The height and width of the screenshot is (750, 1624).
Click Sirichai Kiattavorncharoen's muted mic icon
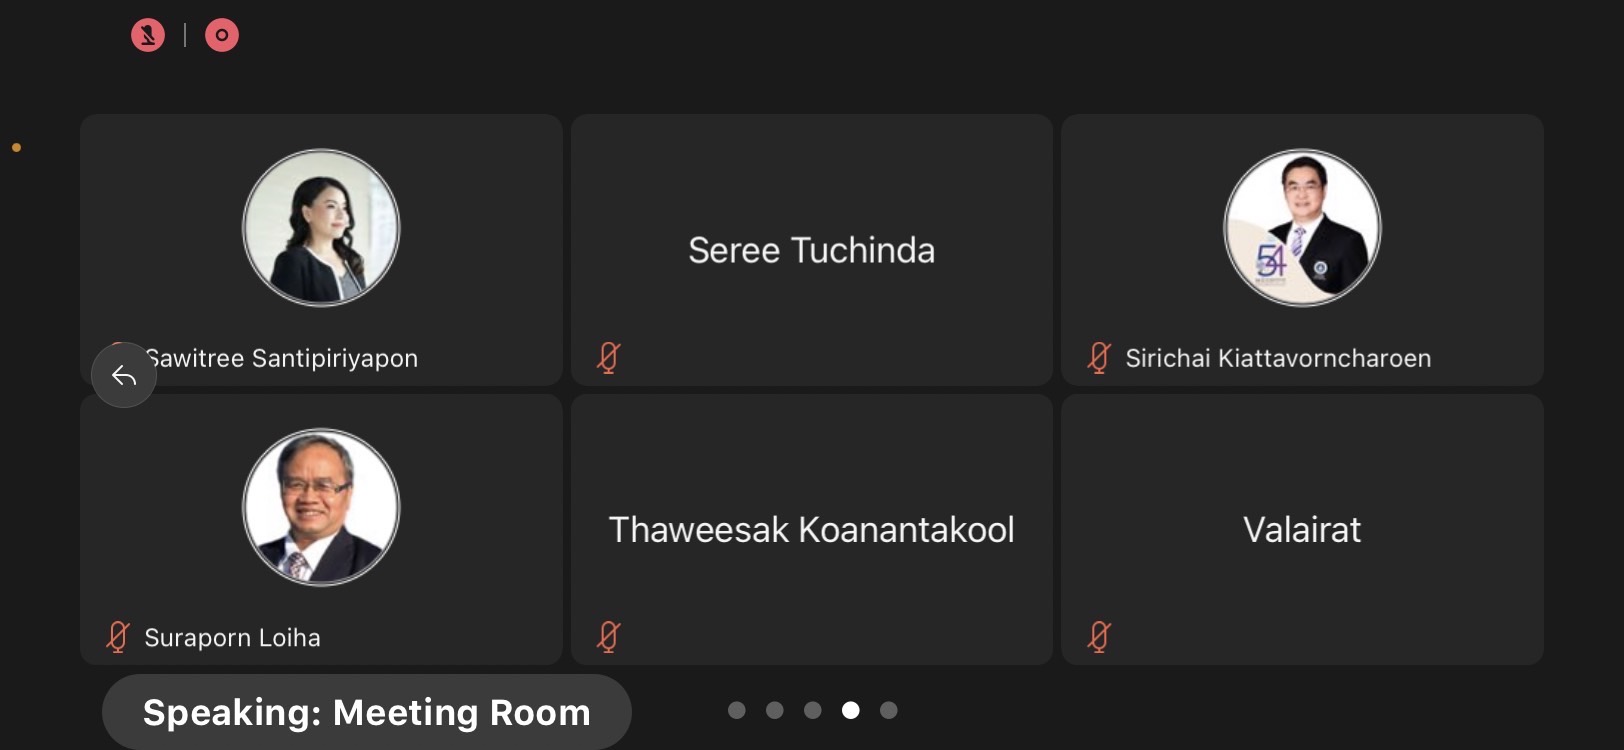pyautogui.click(x=1099, y=357)
